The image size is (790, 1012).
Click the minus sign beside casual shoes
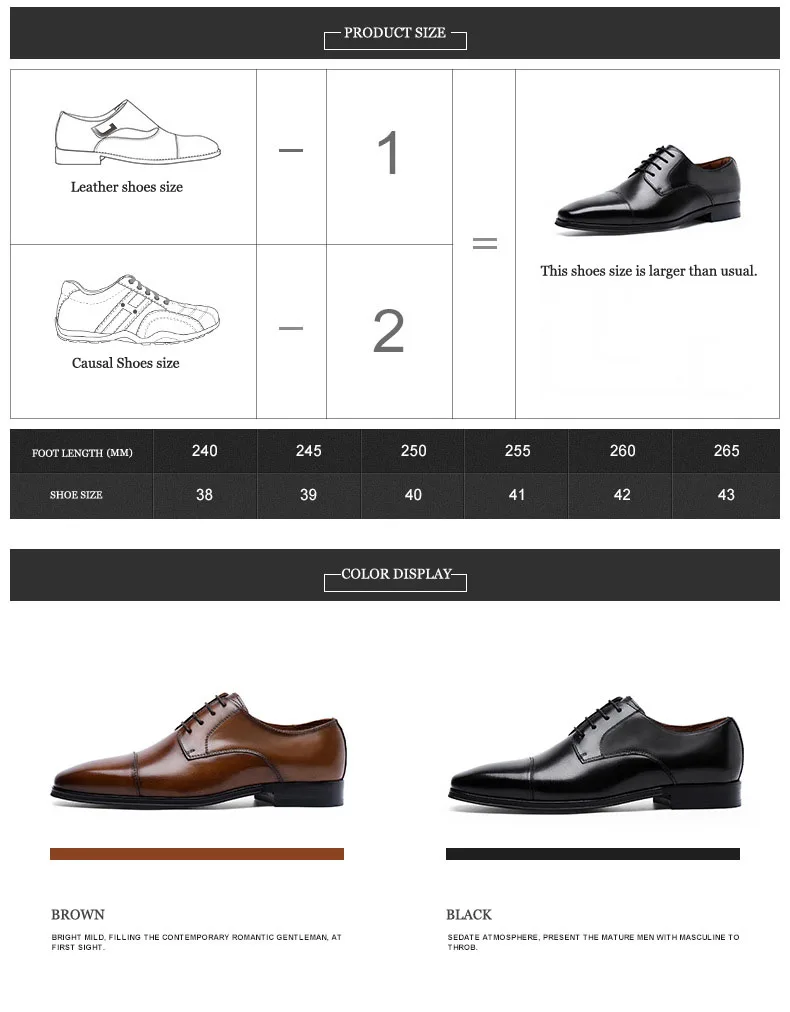(x=291, y=328)
